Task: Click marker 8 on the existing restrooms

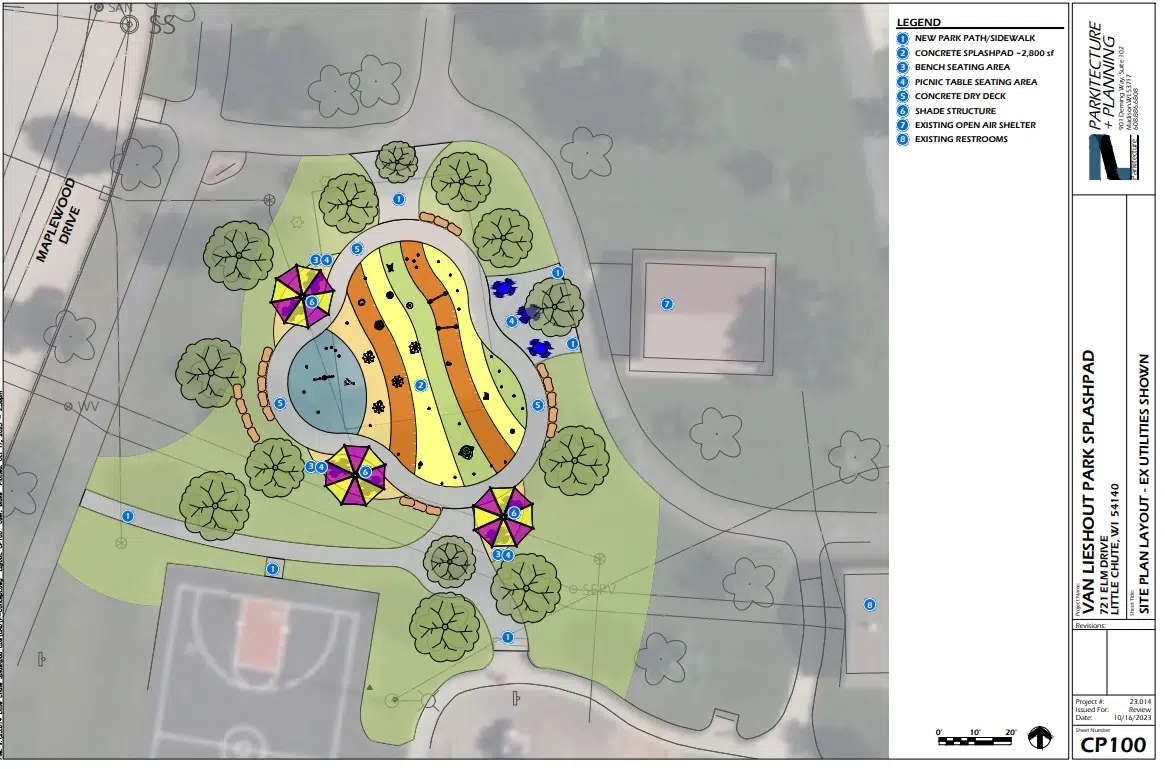Action: coord(869,604)
